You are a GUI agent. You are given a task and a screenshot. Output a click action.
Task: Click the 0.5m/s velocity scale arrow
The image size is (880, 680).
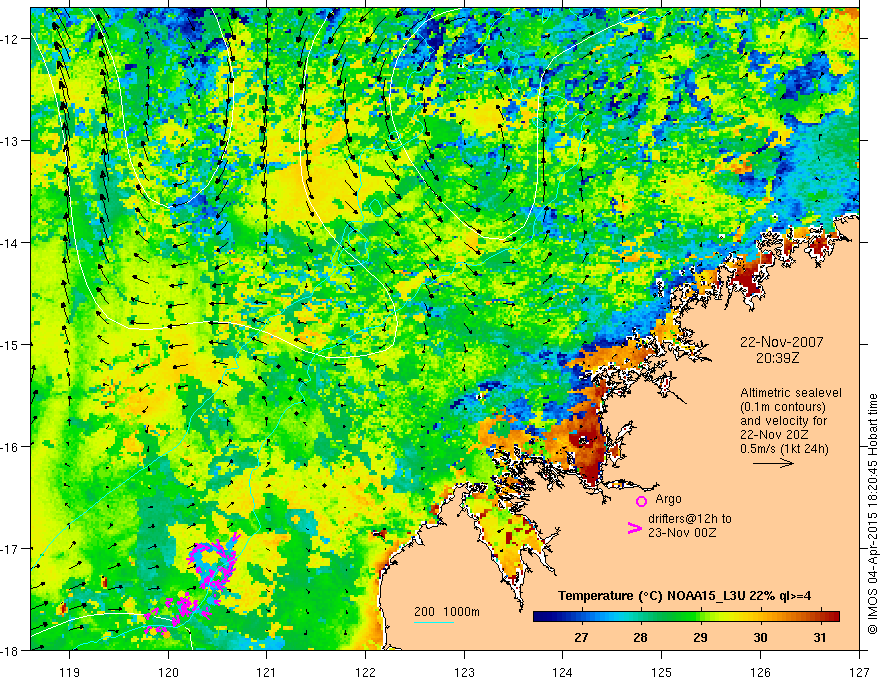(x=773, y=463)
